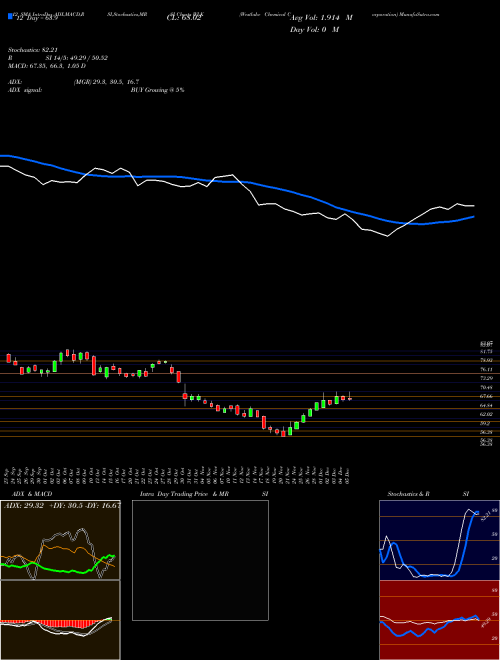Click the last candlestick on the price chart

tap(350, 398)
